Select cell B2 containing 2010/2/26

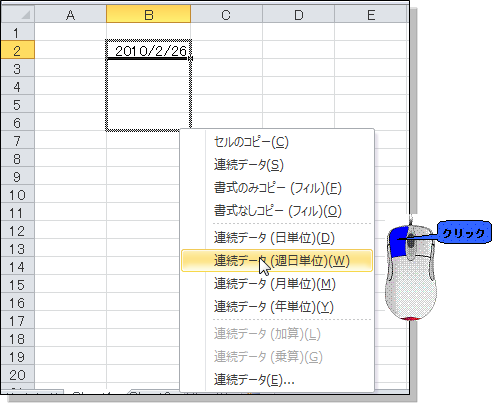149,50
